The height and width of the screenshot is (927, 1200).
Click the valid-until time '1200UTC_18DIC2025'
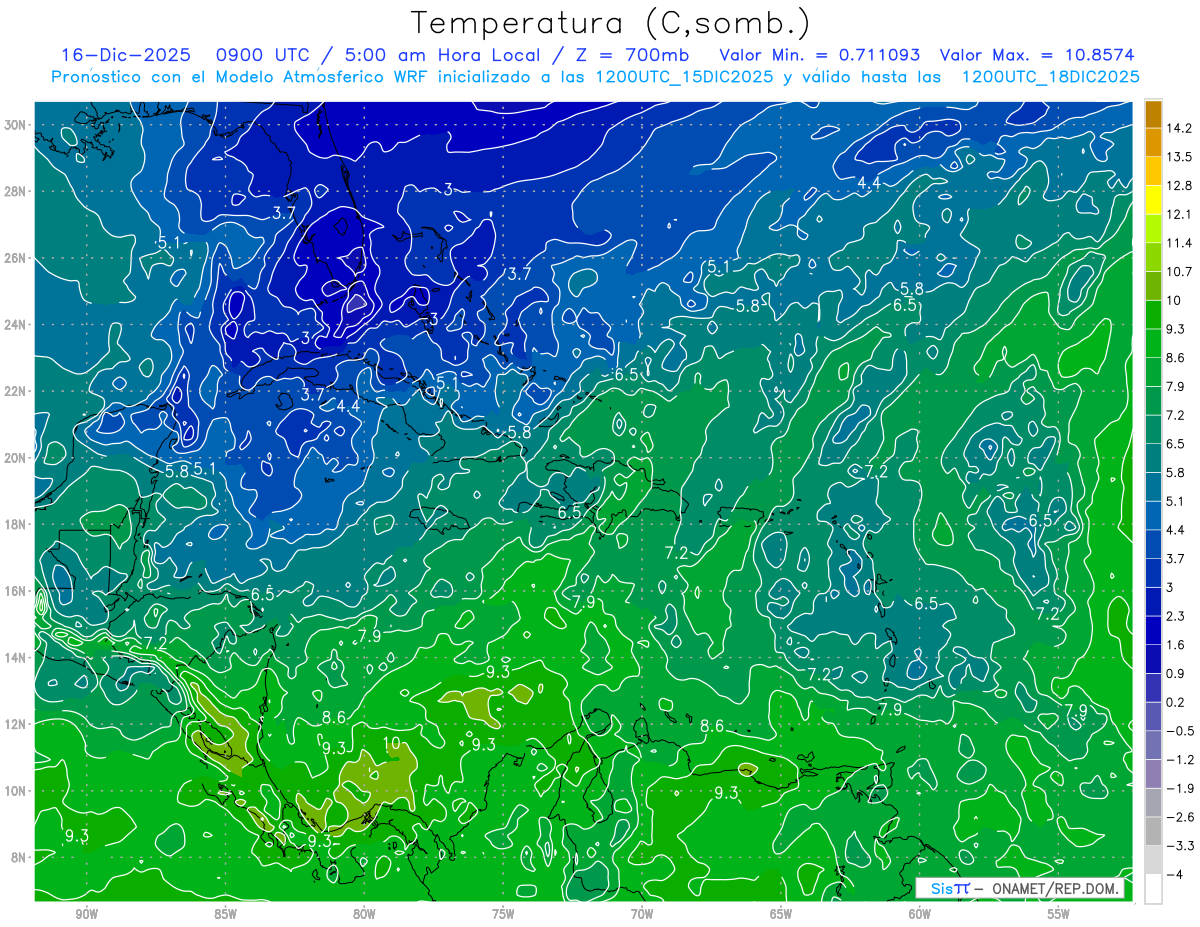coord(1050,76)
